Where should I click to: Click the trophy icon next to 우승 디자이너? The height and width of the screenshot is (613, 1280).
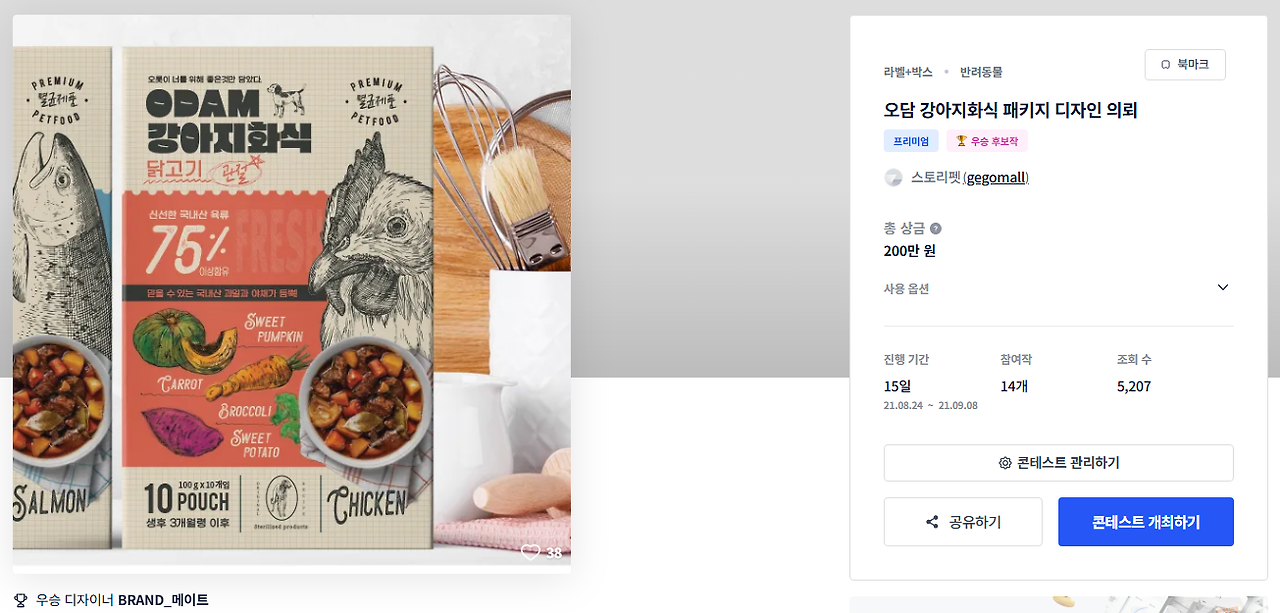[21, 600]
